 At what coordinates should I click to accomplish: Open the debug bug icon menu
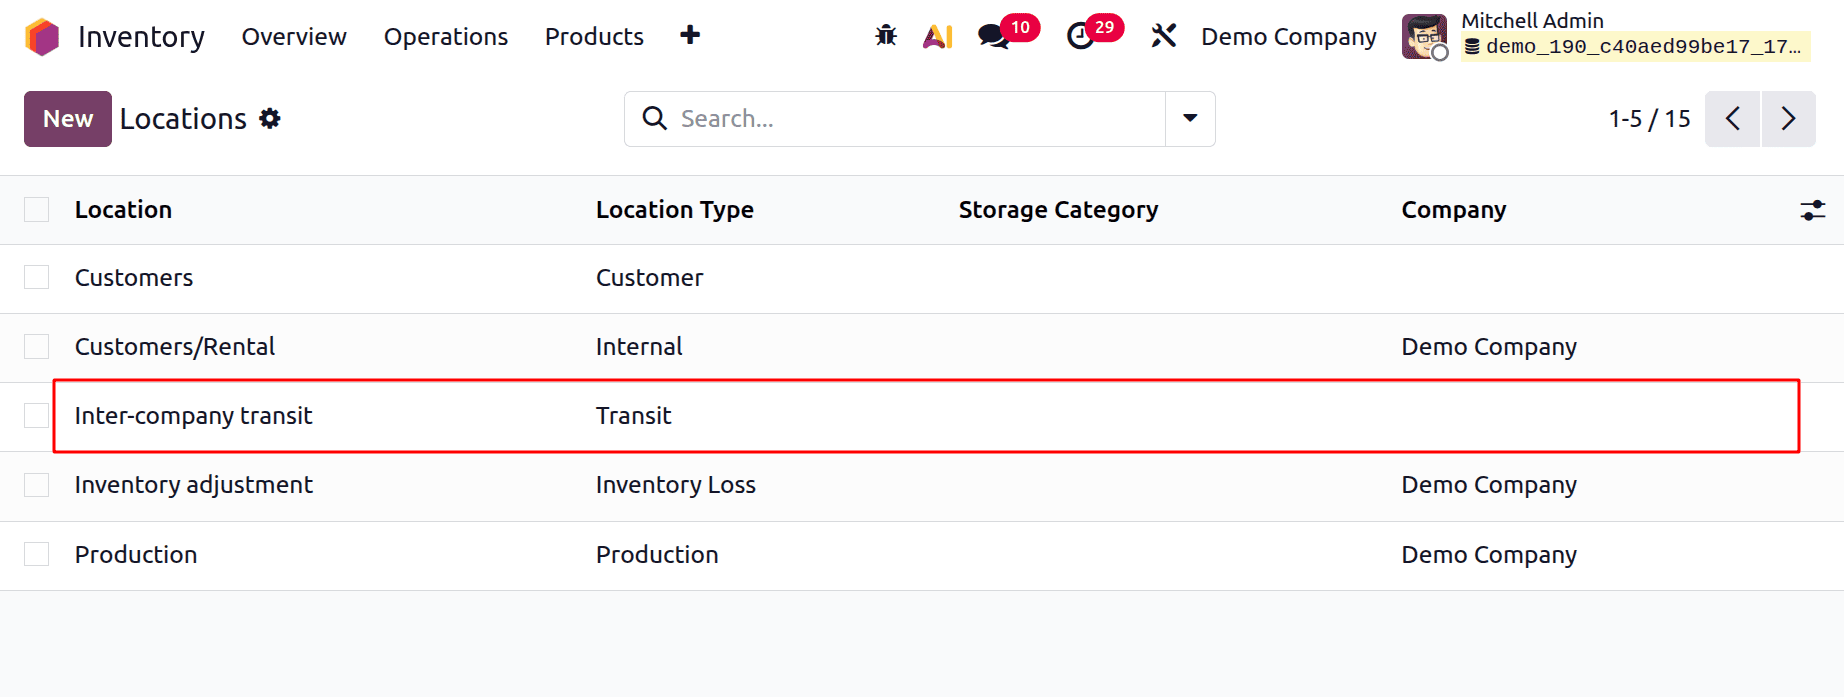point(886,37)
